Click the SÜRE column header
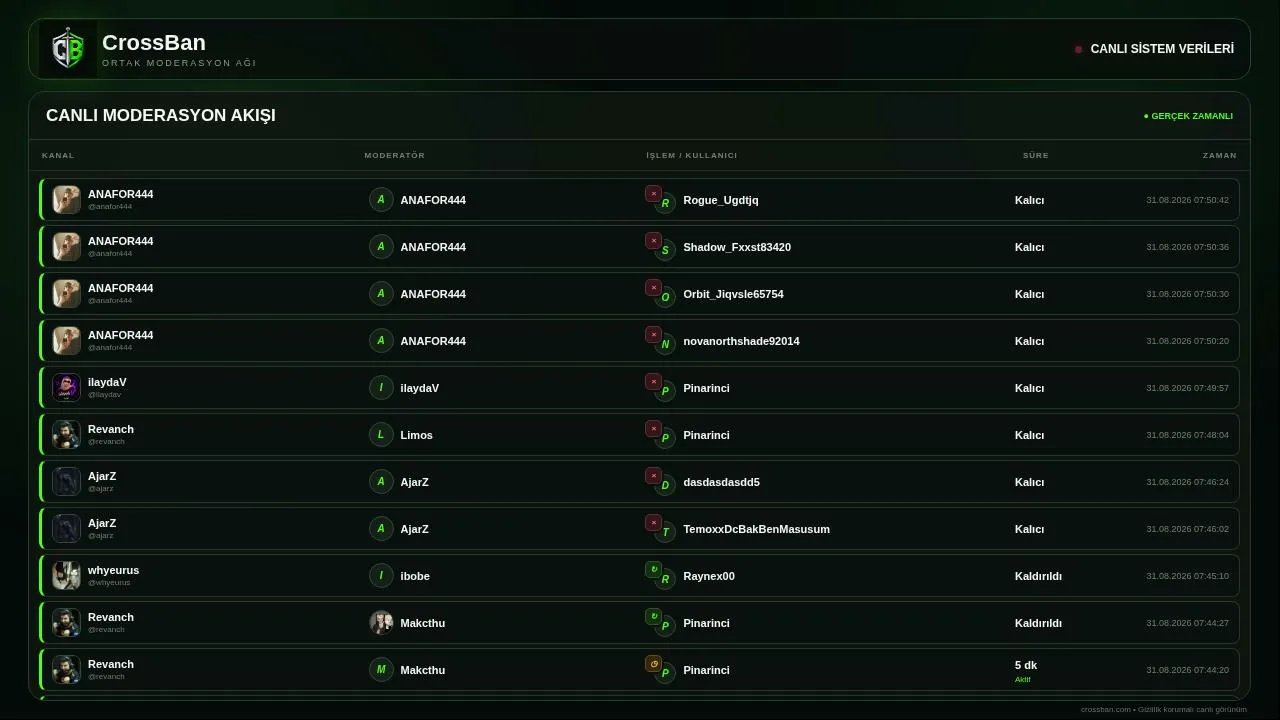The image size is (1280, 720). pyautogui.click(x=1035, y=155)
